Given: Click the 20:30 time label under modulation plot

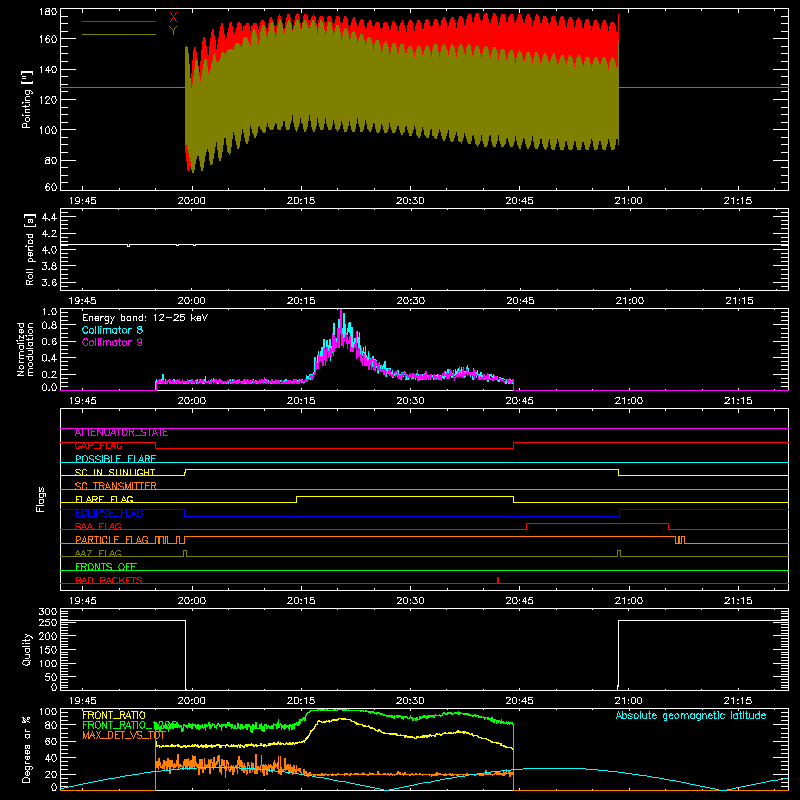Looking at the screenshot, I should pos(410,401).
